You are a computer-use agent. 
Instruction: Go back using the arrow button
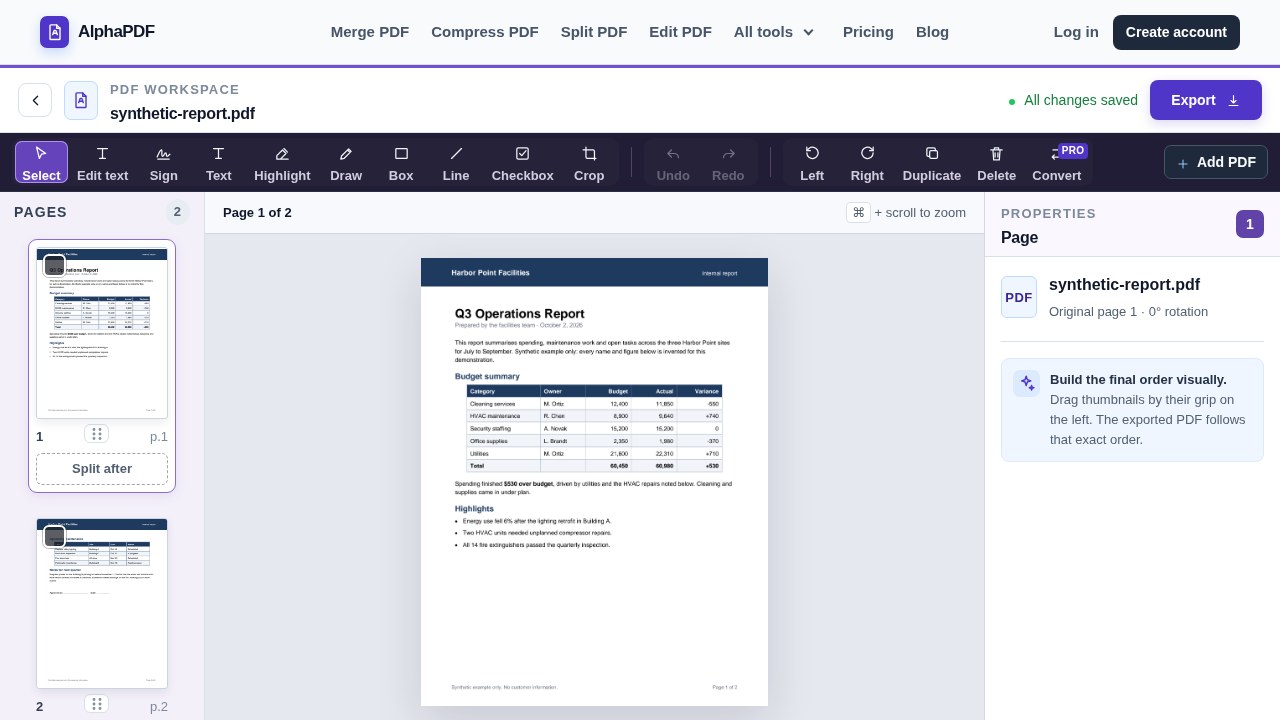pos(35,100)
